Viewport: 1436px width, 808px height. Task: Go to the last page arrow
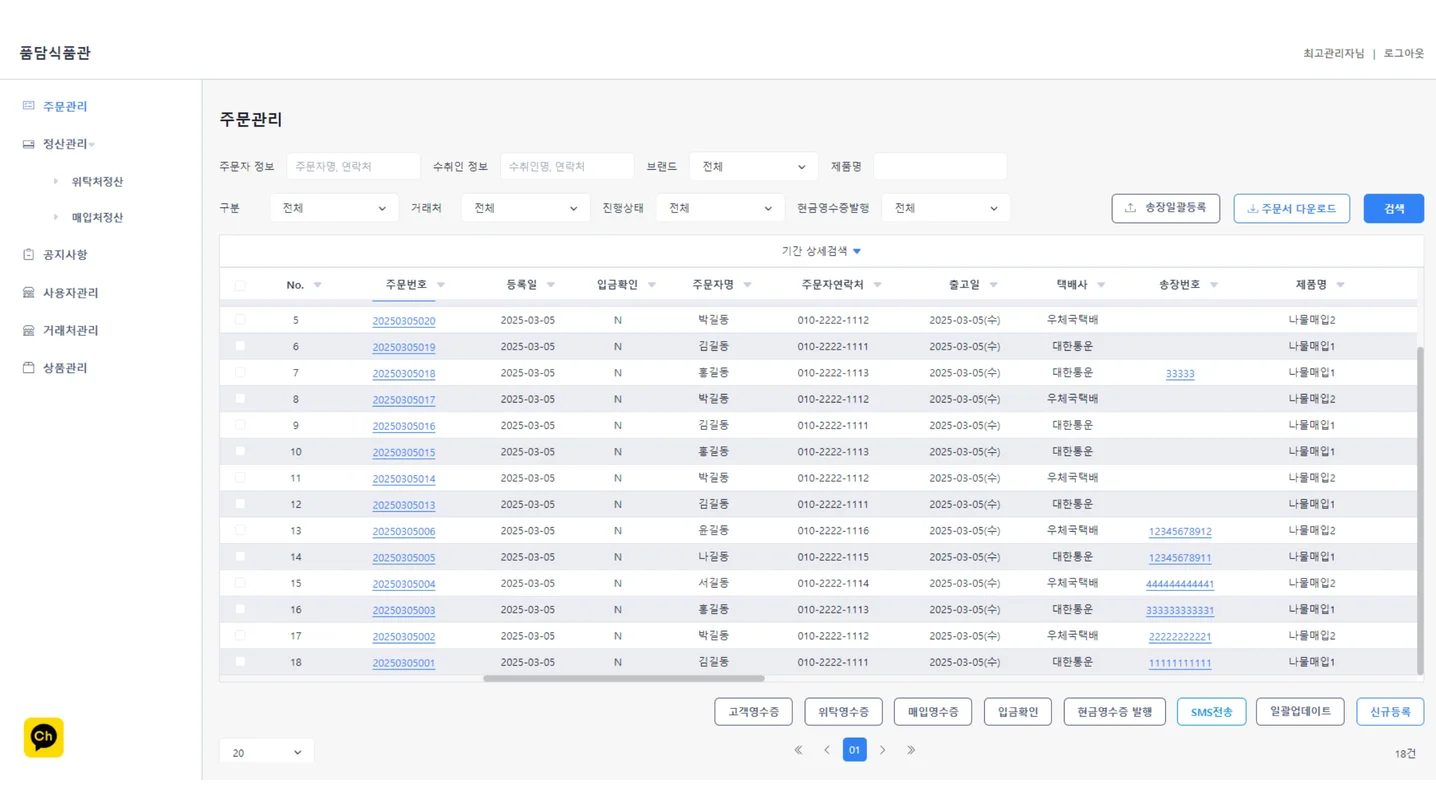(x=911, y=750)
